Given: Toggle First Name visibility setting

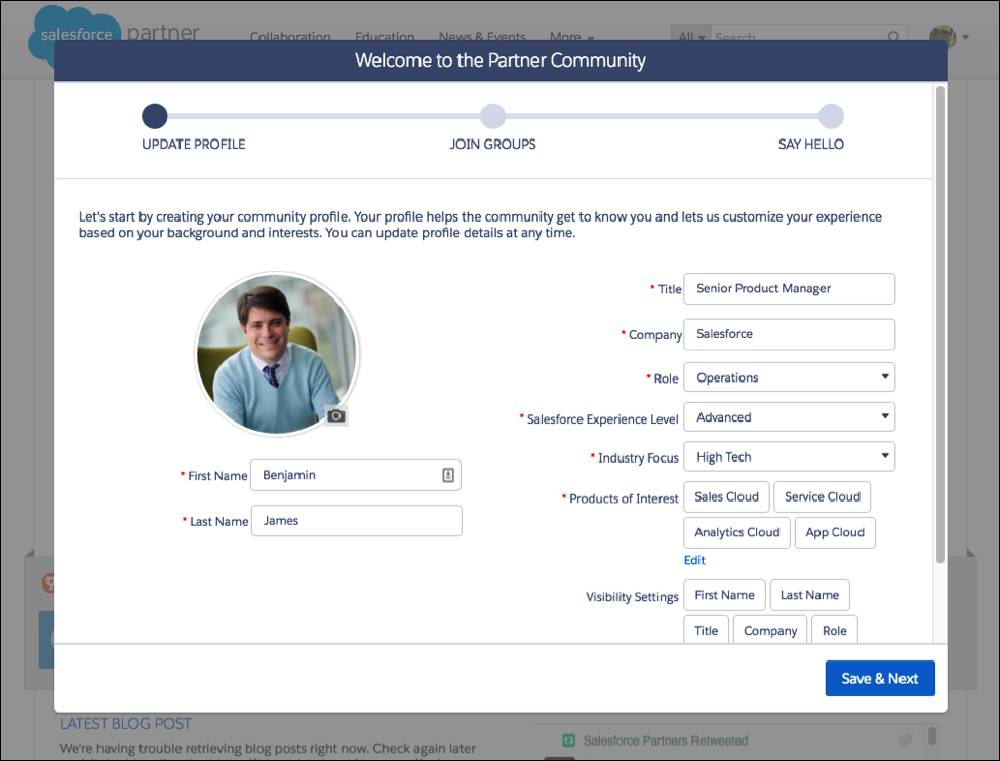Looking at the screenshot, I should (724, 595).
